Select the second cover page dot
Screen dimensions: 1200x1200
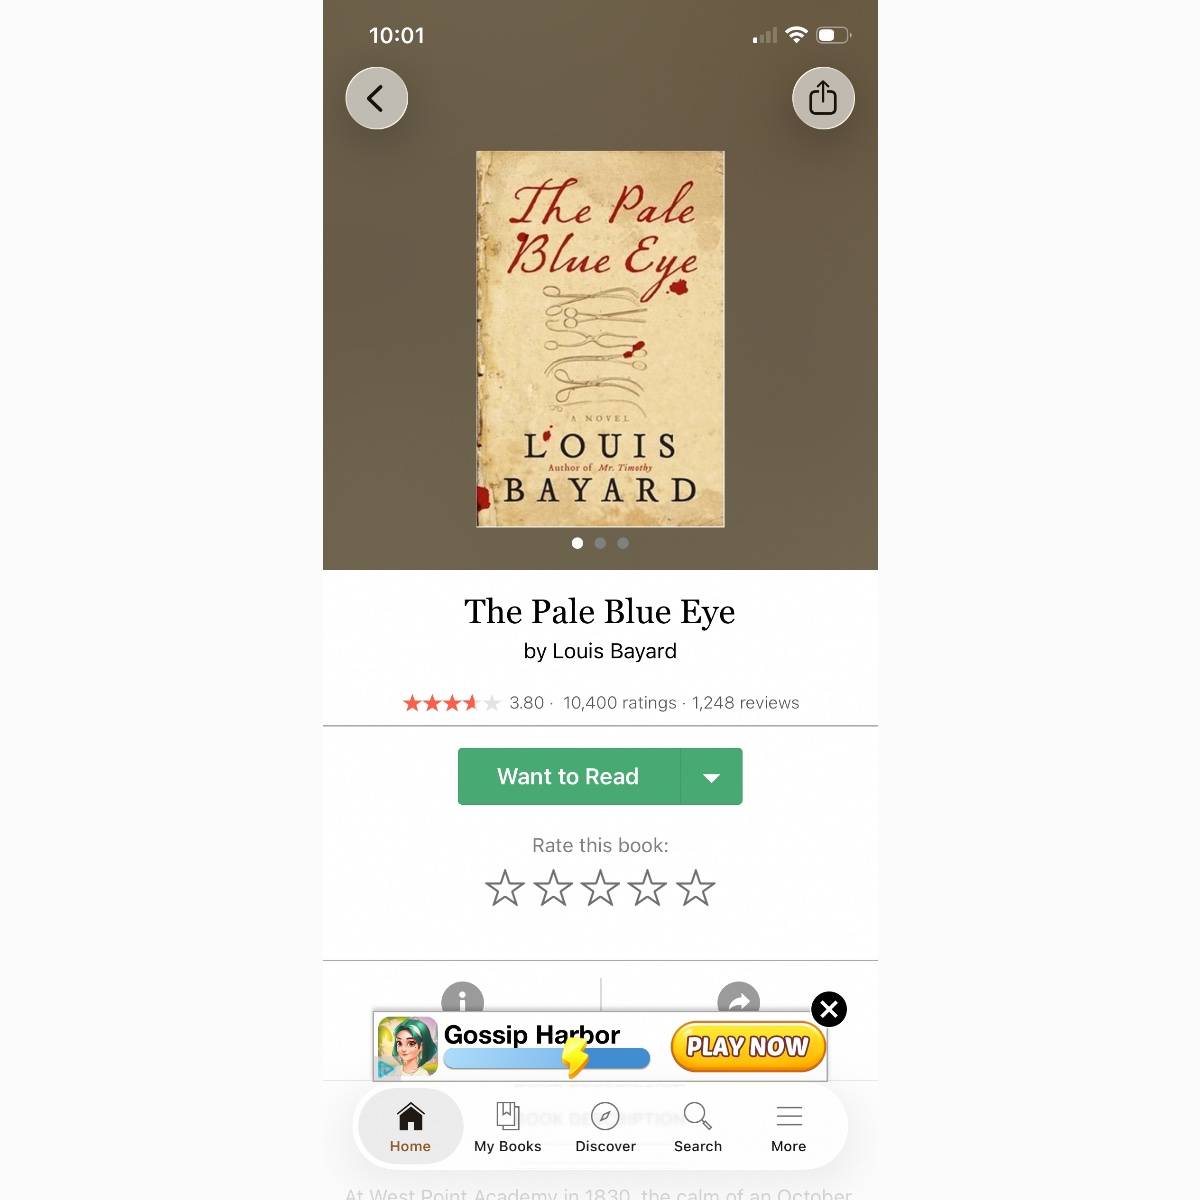[x=600, y=543]
